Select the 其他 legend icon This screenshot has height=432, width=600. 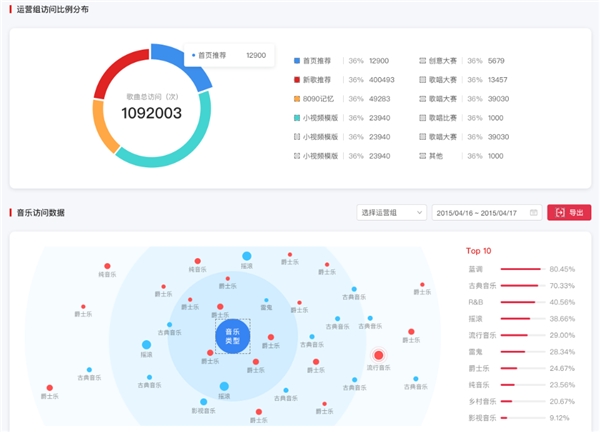[x=422, y=156]
